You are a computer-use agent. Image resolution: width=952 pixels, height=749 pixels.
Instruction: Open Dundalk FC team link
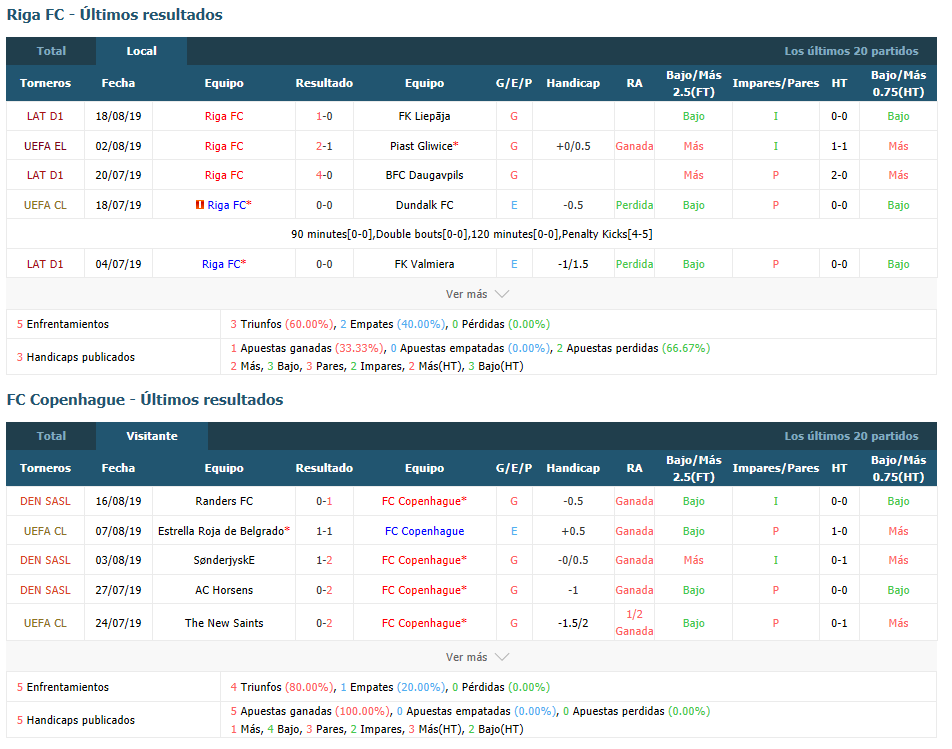(x=424, y=205)
